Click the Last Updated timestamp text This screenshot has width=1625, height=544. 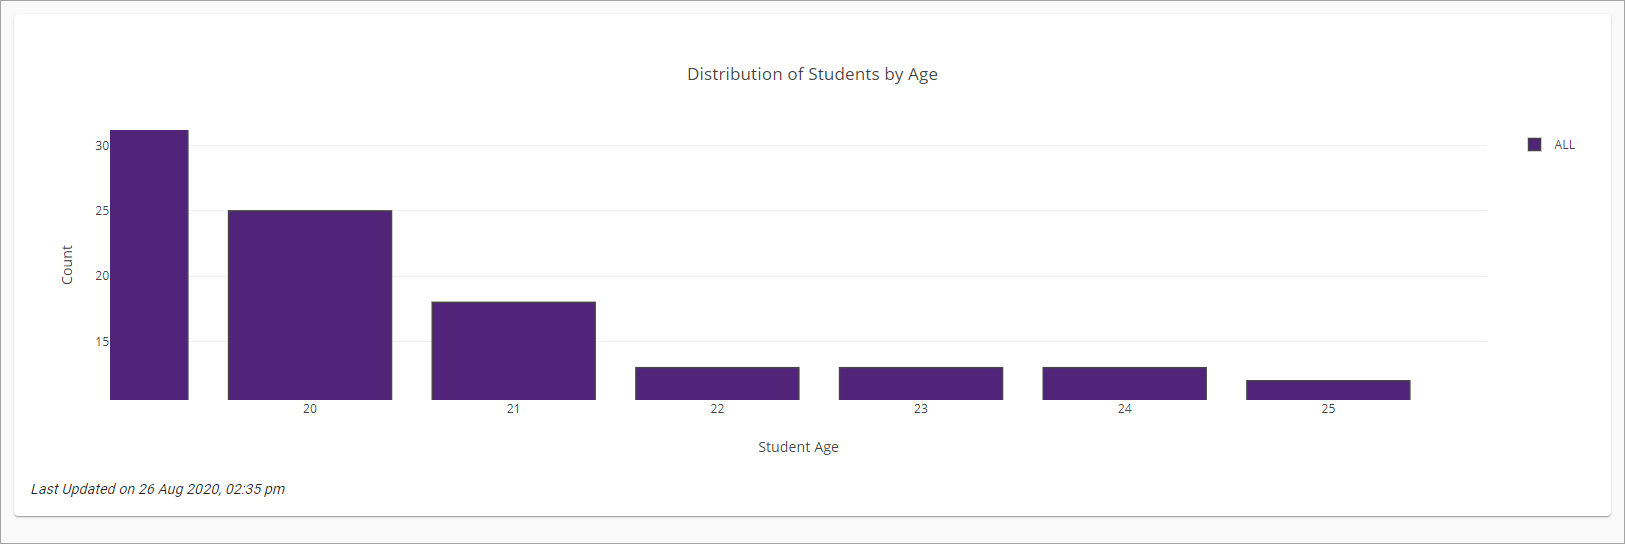click(x=158, y=489)
